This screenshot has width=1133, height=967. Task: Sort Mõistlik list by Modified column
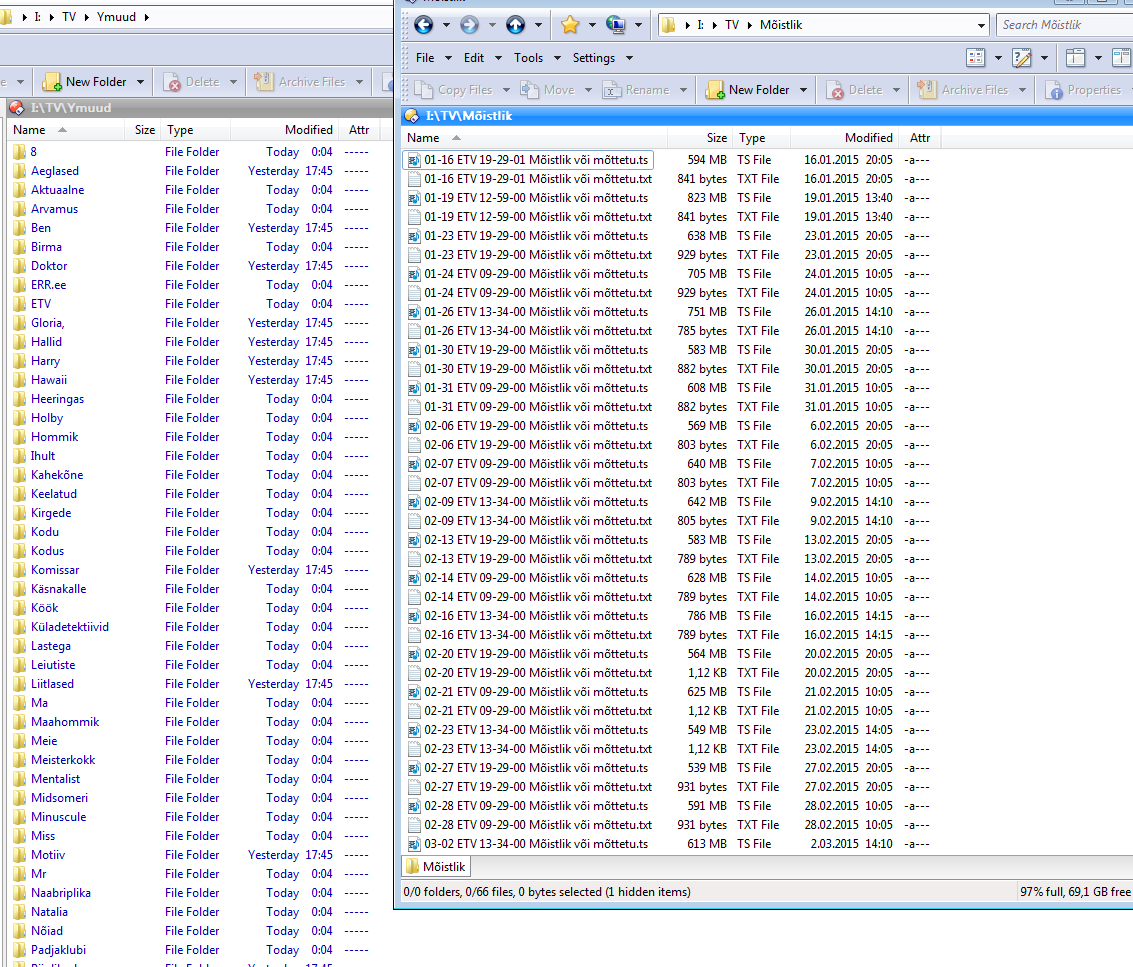point(844,138)
